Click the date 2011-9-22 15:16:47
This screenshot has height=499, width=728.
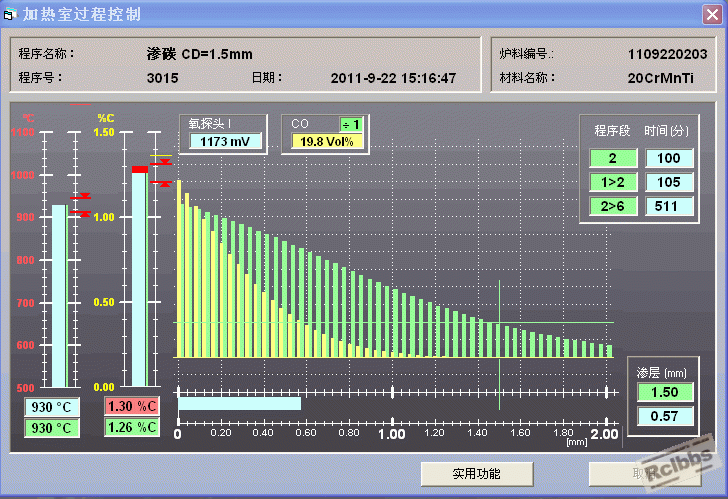393,78
